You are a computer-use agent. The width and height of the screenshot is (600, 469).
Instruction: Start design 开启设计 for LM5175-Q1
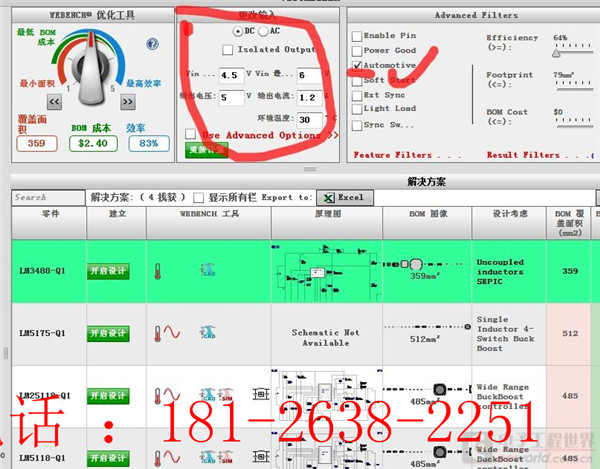coord(108,334)
